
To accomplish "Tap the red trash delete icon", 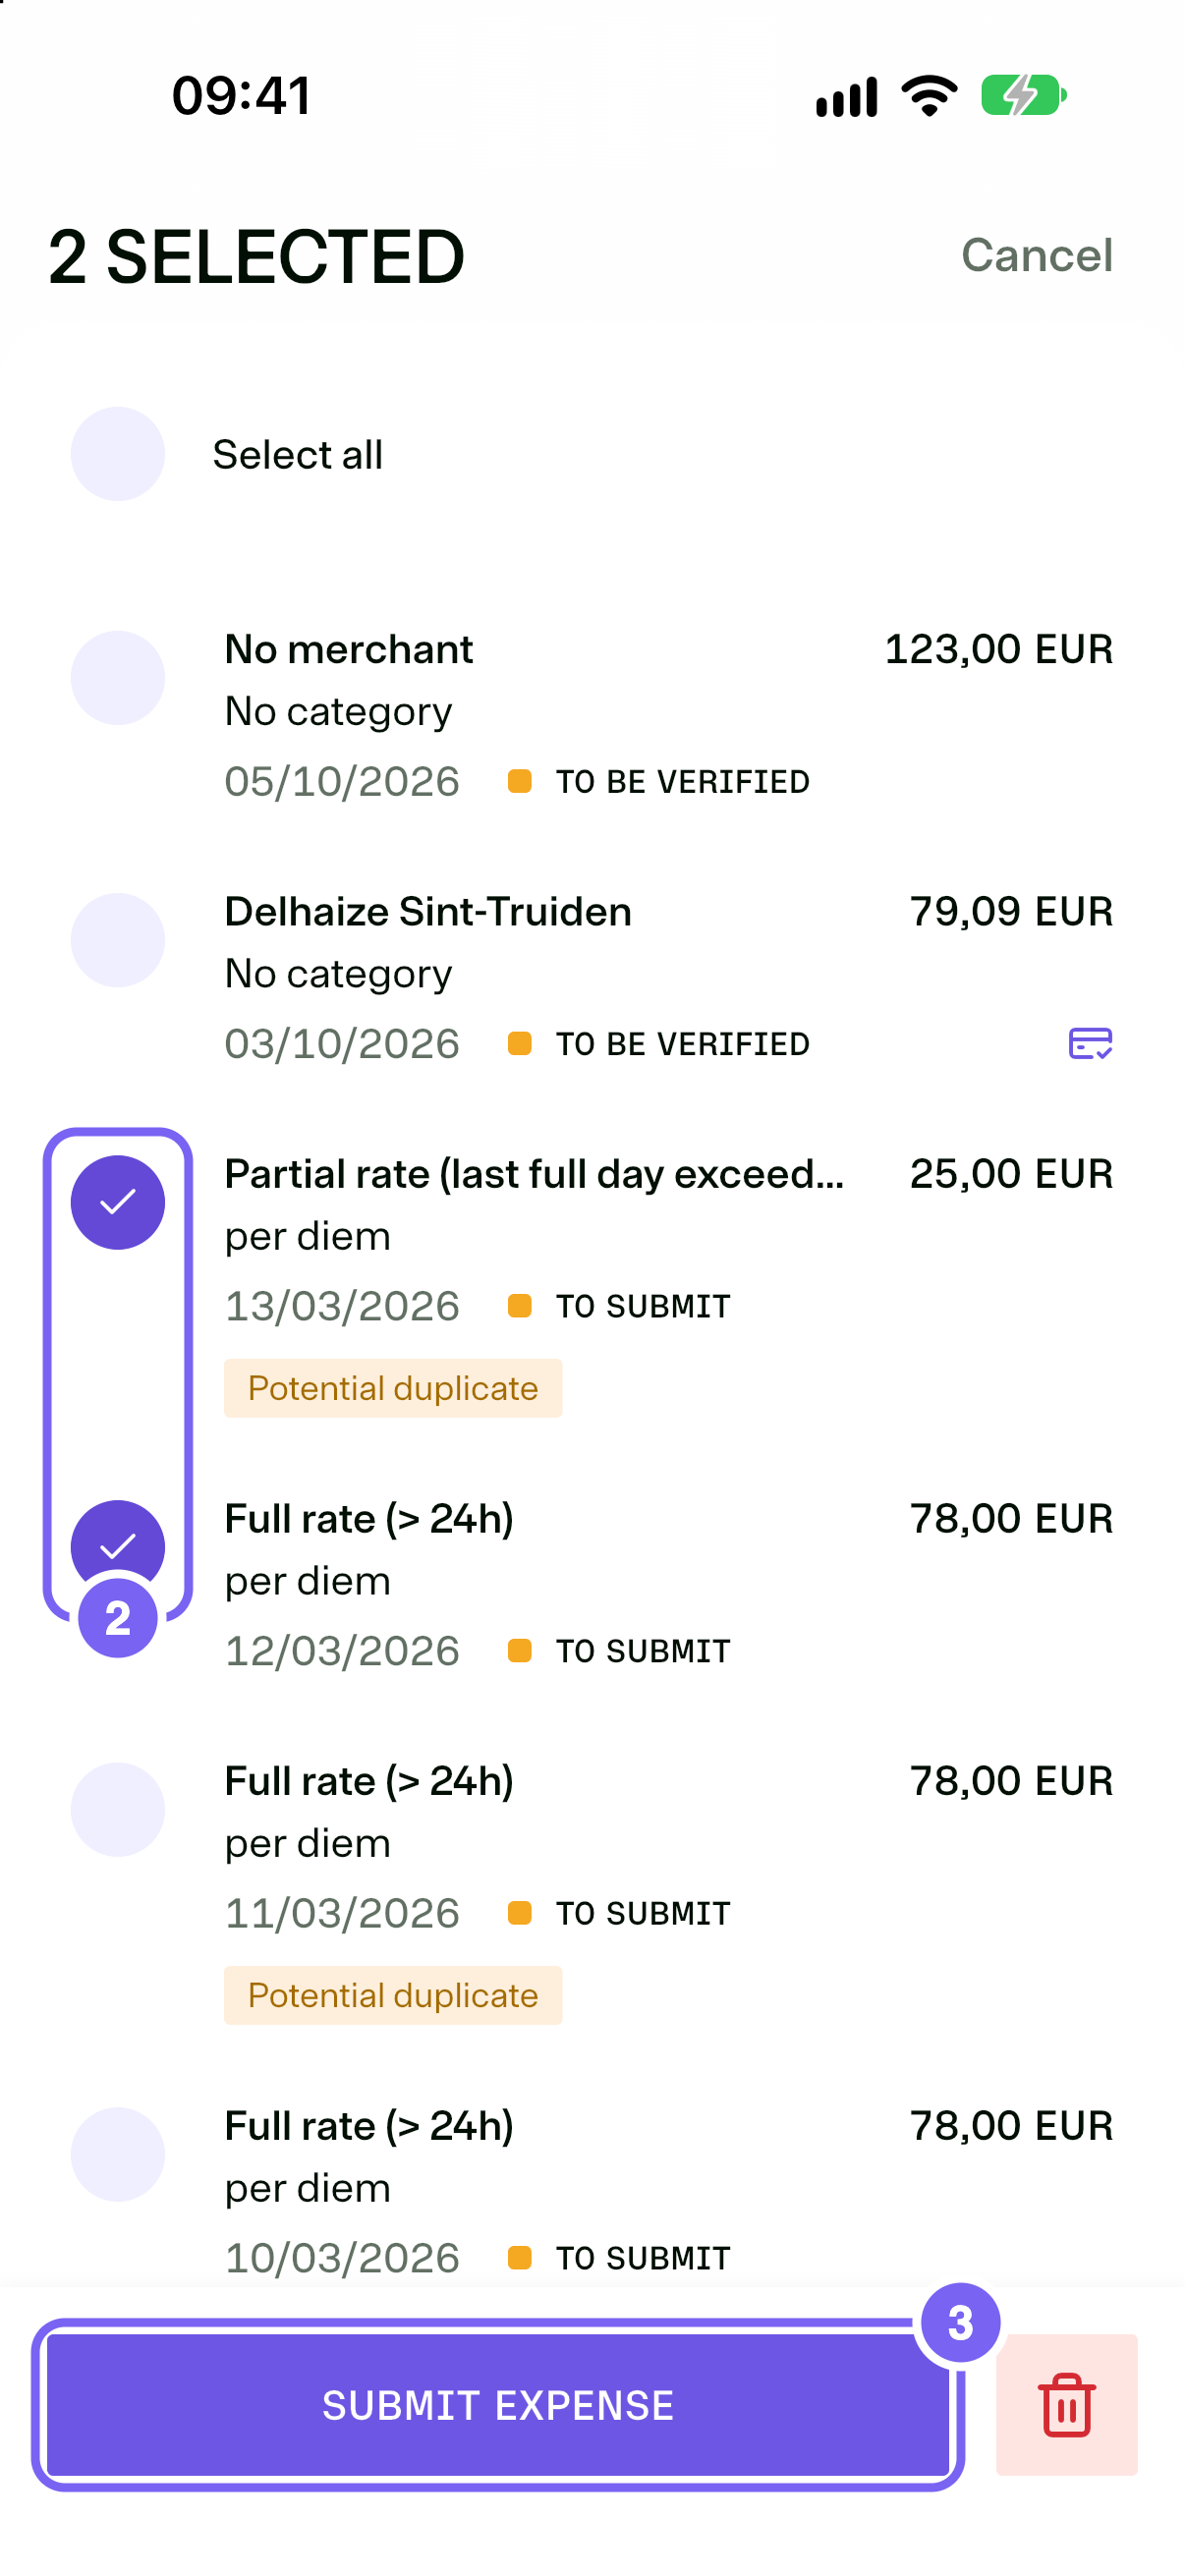I will pyautogui.click(x=1066, y=2404).
